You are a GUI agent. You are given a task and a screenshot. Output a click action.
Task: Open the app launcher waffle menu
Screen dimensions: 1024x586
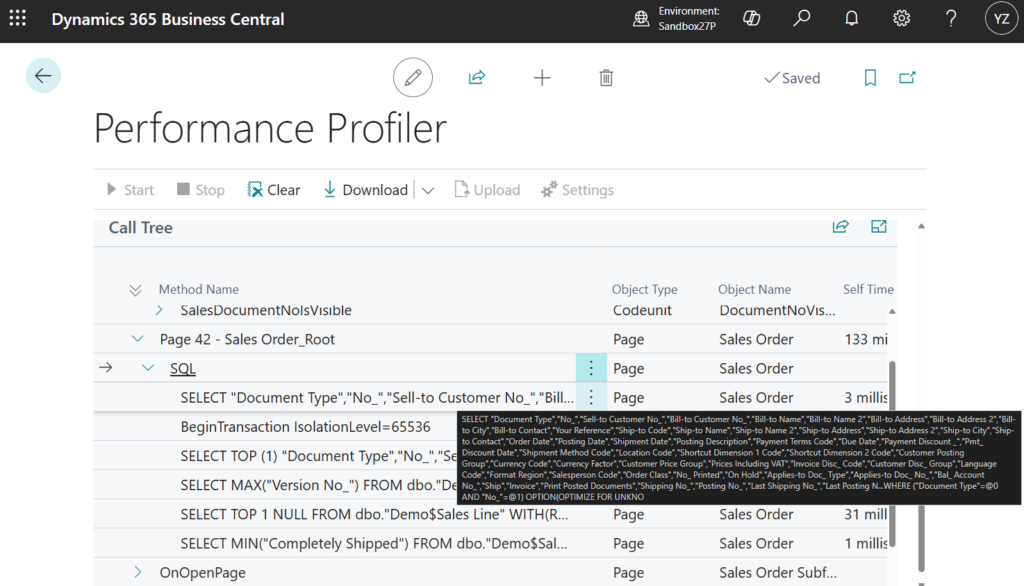pos(18,19)
